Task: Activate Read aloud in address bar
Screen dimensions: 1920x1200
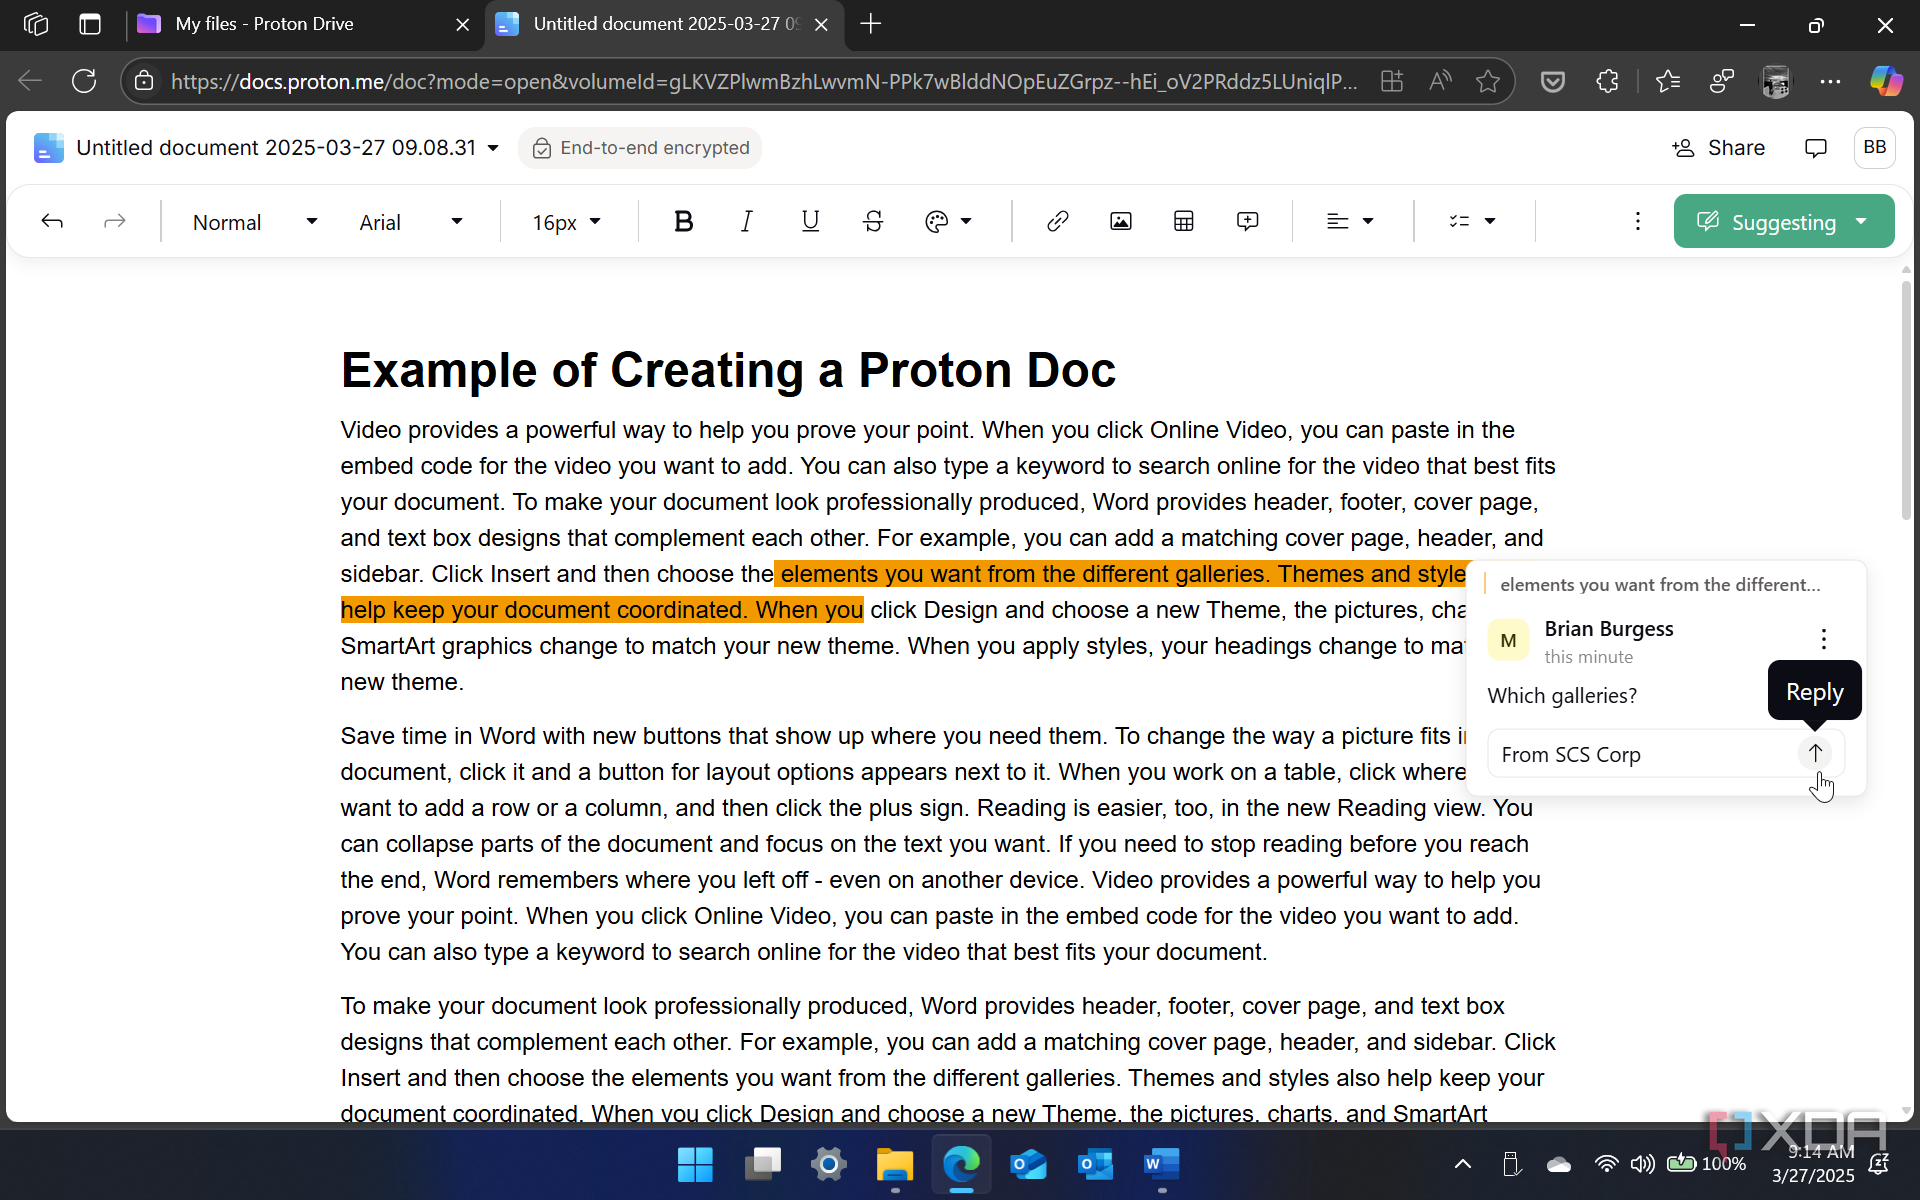Action: (x=1440, y=81)
